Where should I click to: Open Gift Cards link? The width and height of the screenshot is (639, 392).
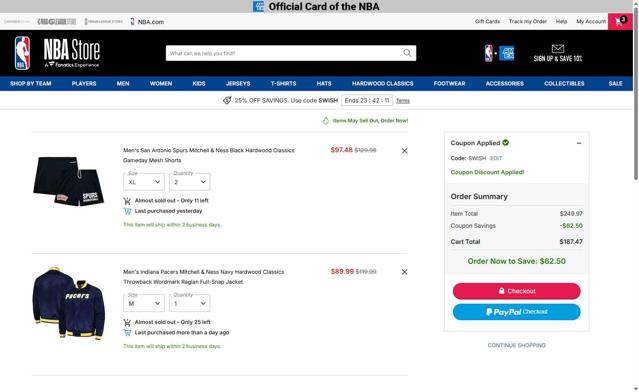tap(487, 22)
